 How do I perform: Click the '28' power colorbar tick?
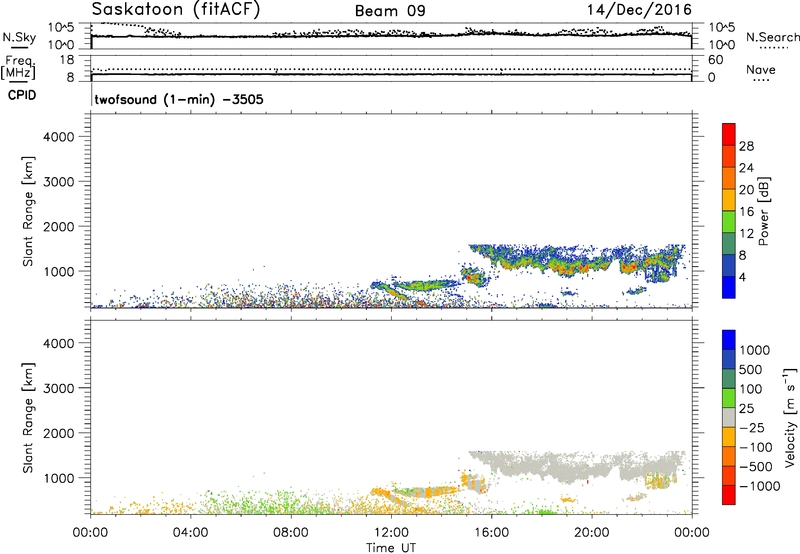(746, 146)
